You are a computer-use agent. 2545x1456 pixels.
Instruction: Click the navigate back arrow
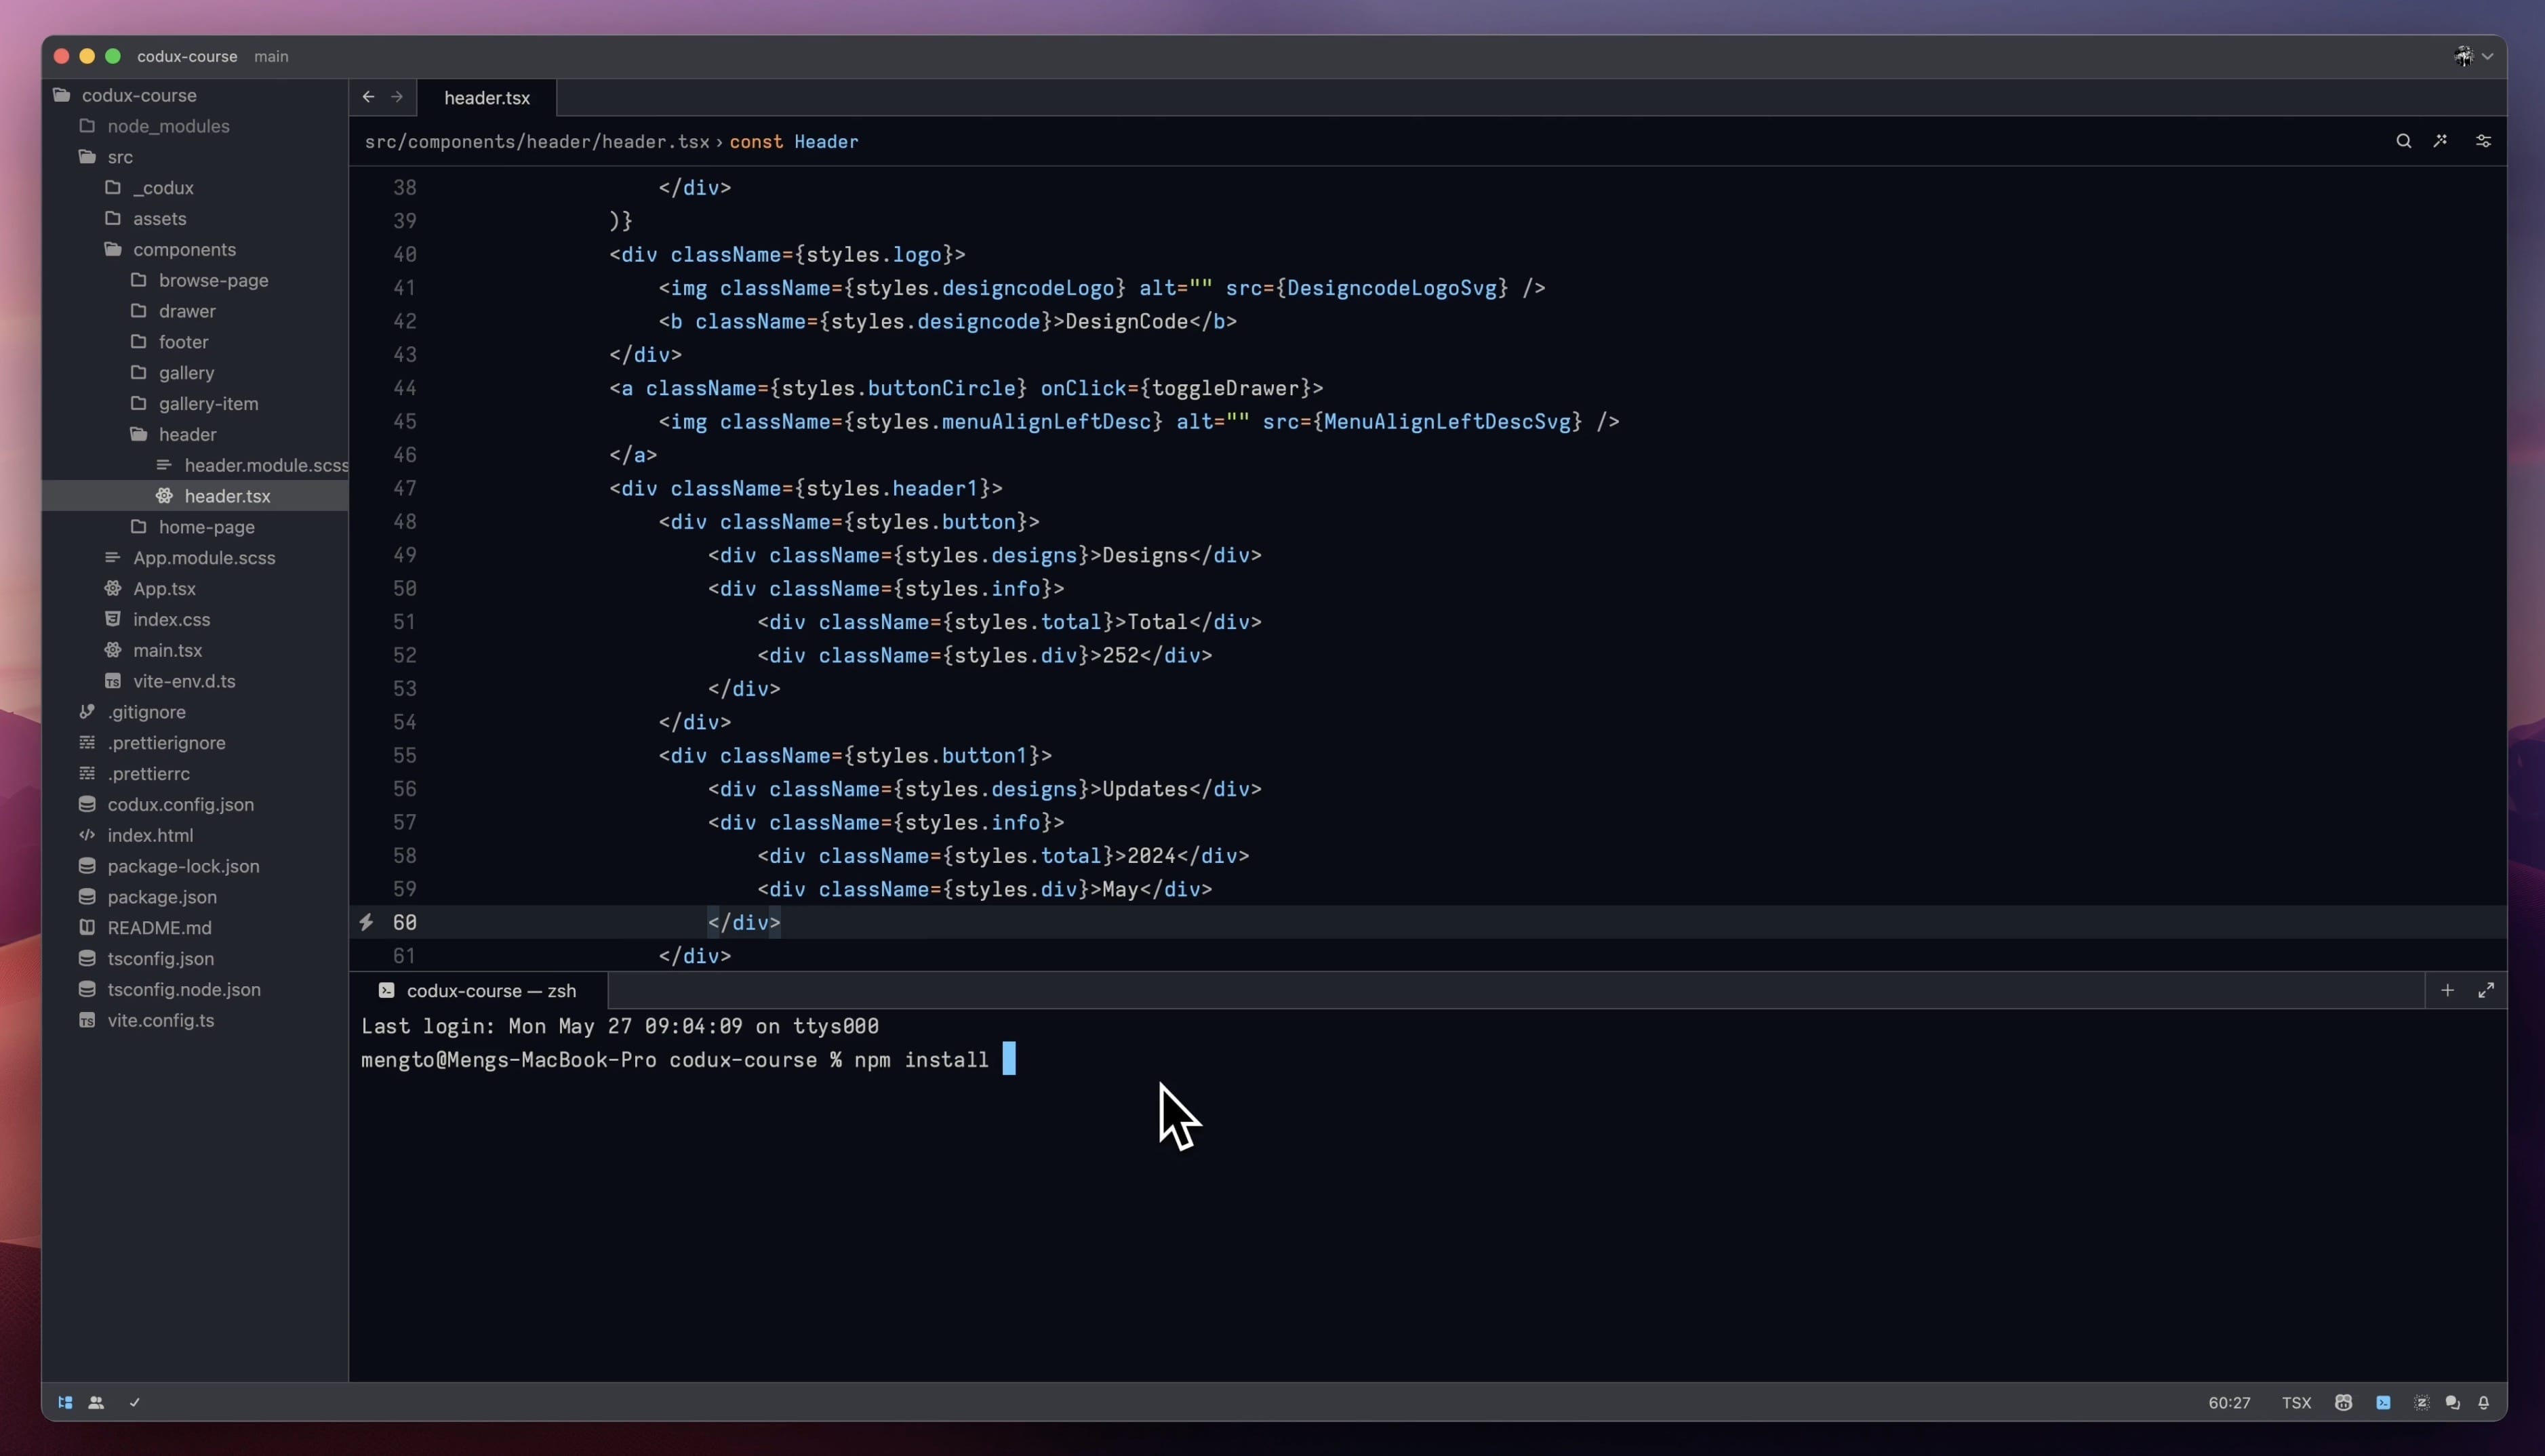pyautogui.click(x=368, y=96)
